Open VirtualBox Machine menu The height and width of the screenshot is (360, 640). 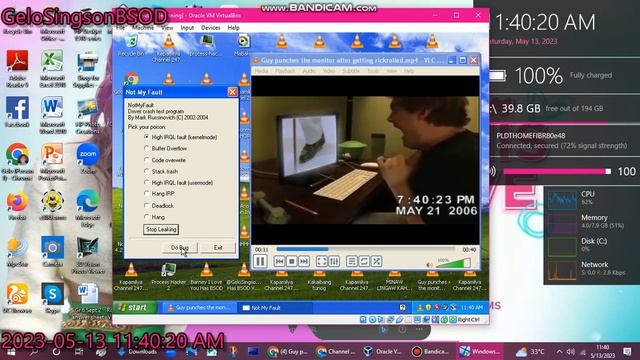pyautogui.click(x=143, y=28)
